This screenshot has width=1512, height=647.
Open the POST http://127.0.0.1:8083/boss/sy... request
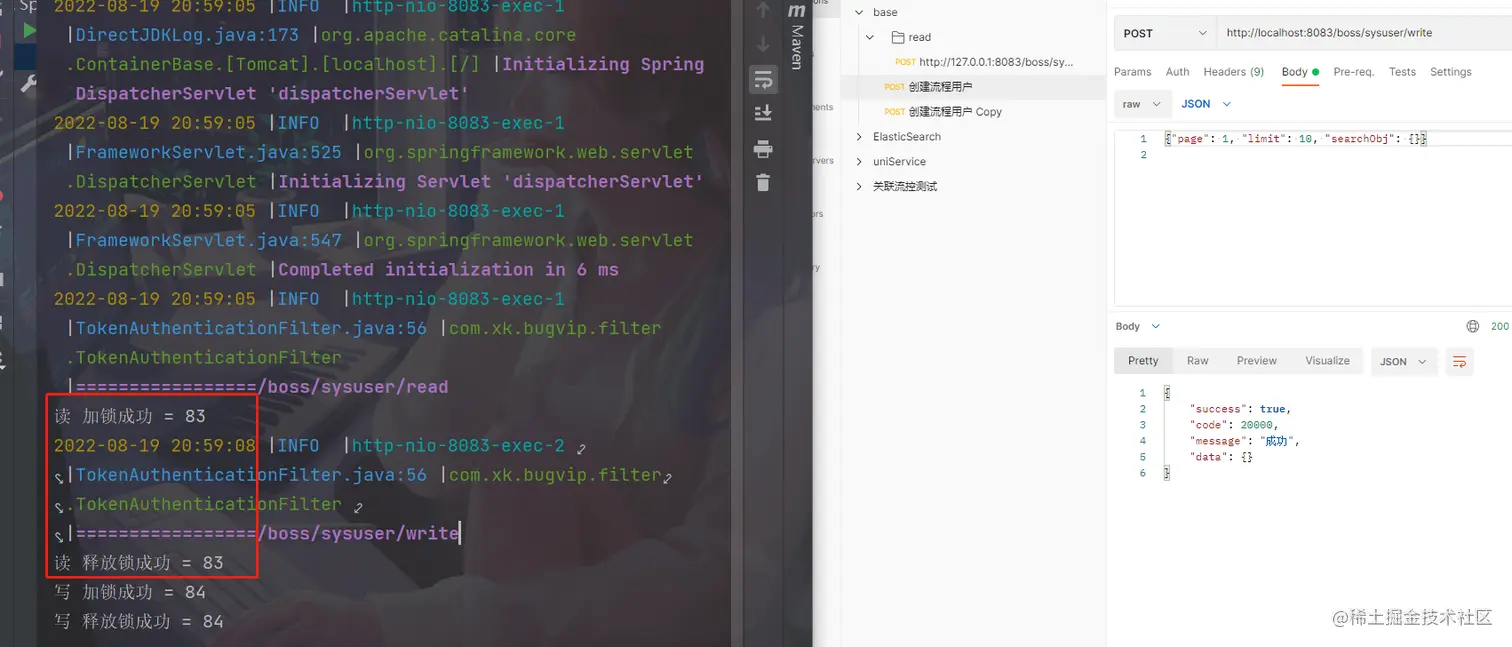click(x=984, y=62)
